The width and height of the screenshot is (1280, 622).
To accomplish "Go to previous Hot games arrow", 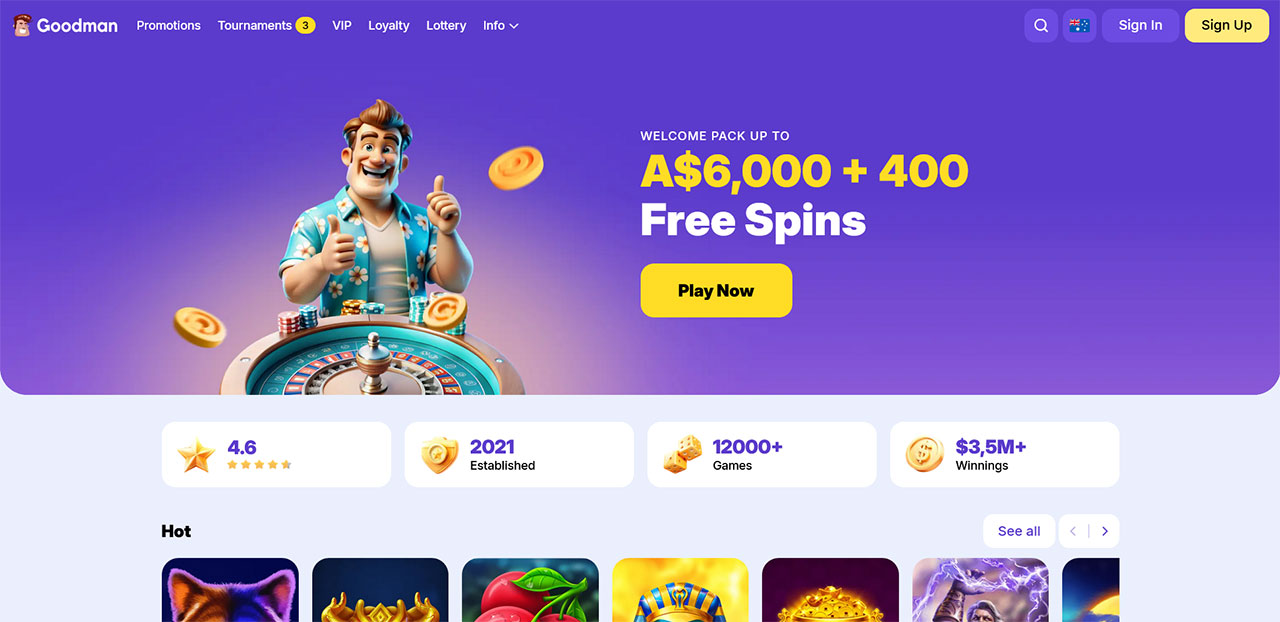I will [x=1074, y=531].
